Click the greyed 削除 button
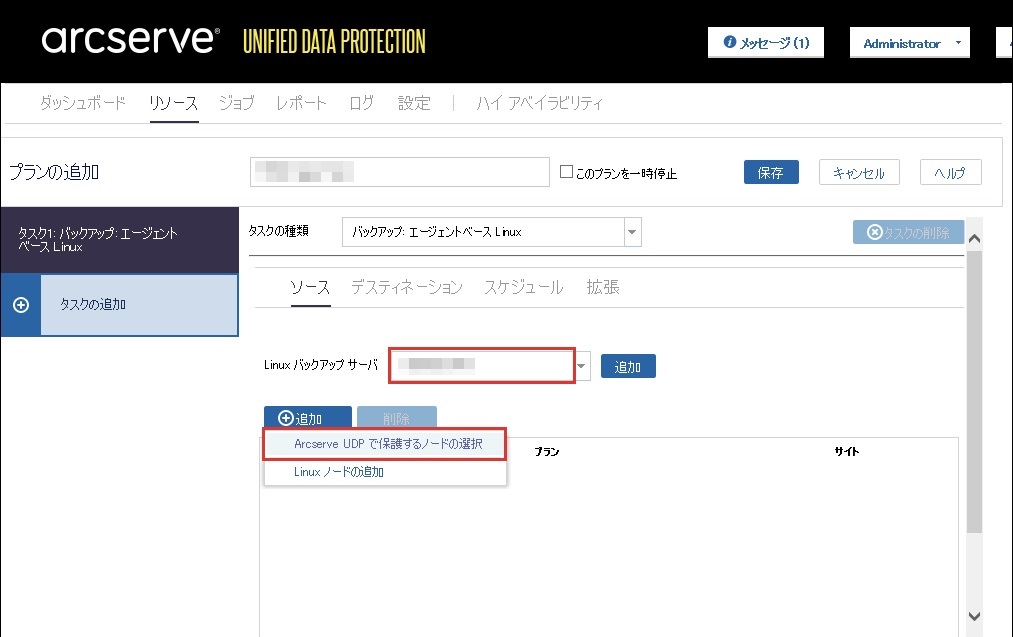Screen dimensions: 1013x637 click(397, 418)
